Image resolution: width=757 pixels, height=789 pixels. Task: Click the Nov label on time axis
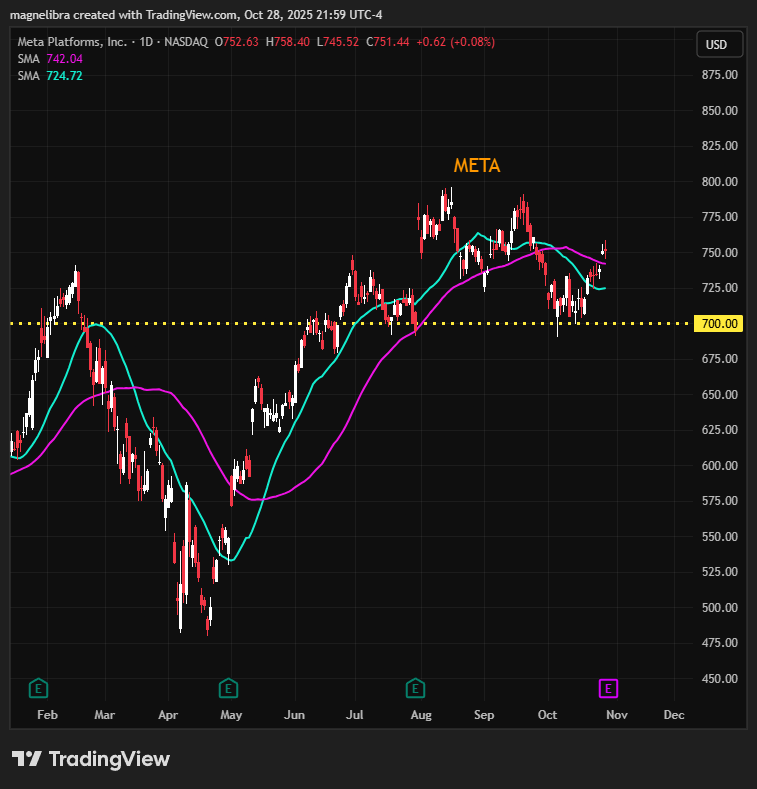coord(617,715)
